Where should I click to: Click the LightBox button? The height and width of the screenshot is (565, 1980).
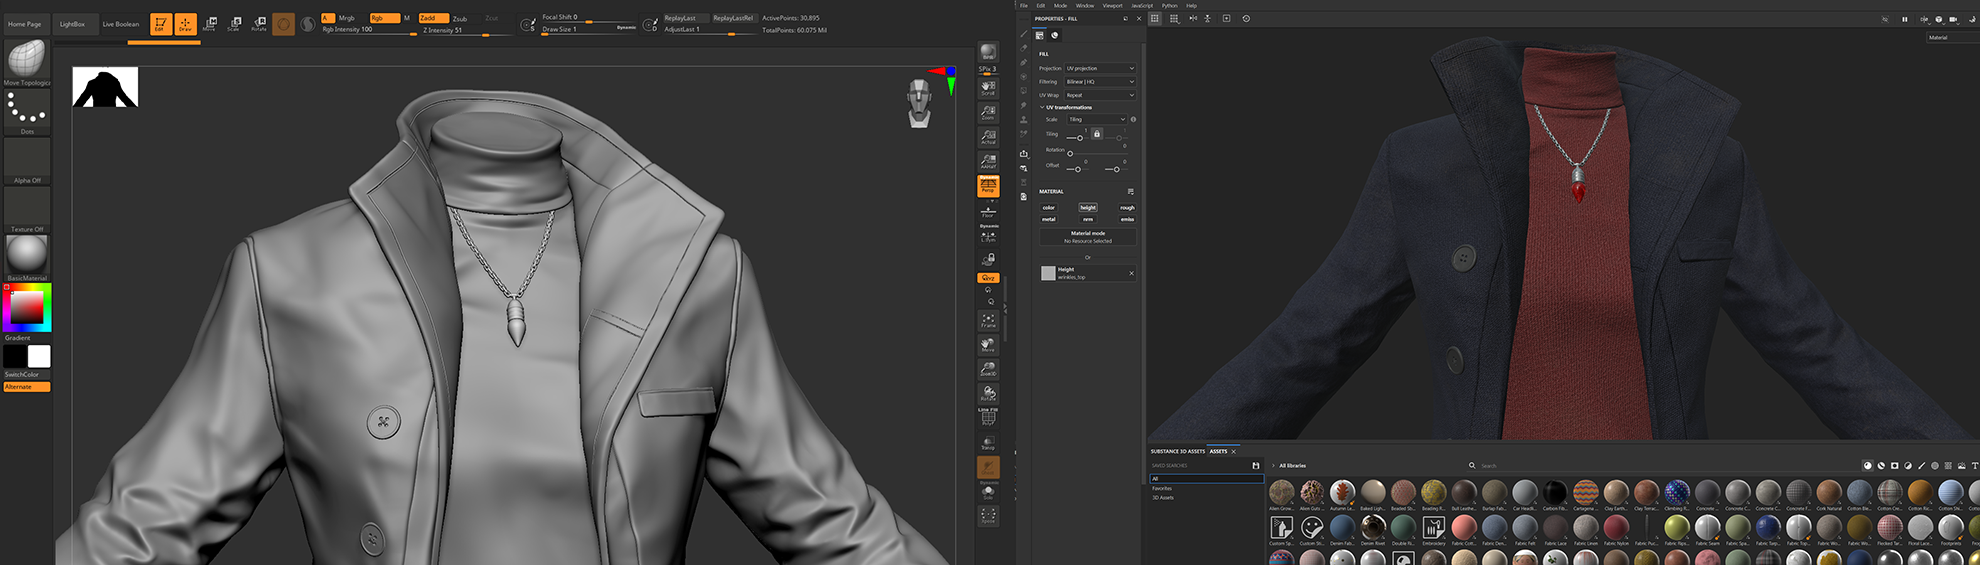click(72, 24)
